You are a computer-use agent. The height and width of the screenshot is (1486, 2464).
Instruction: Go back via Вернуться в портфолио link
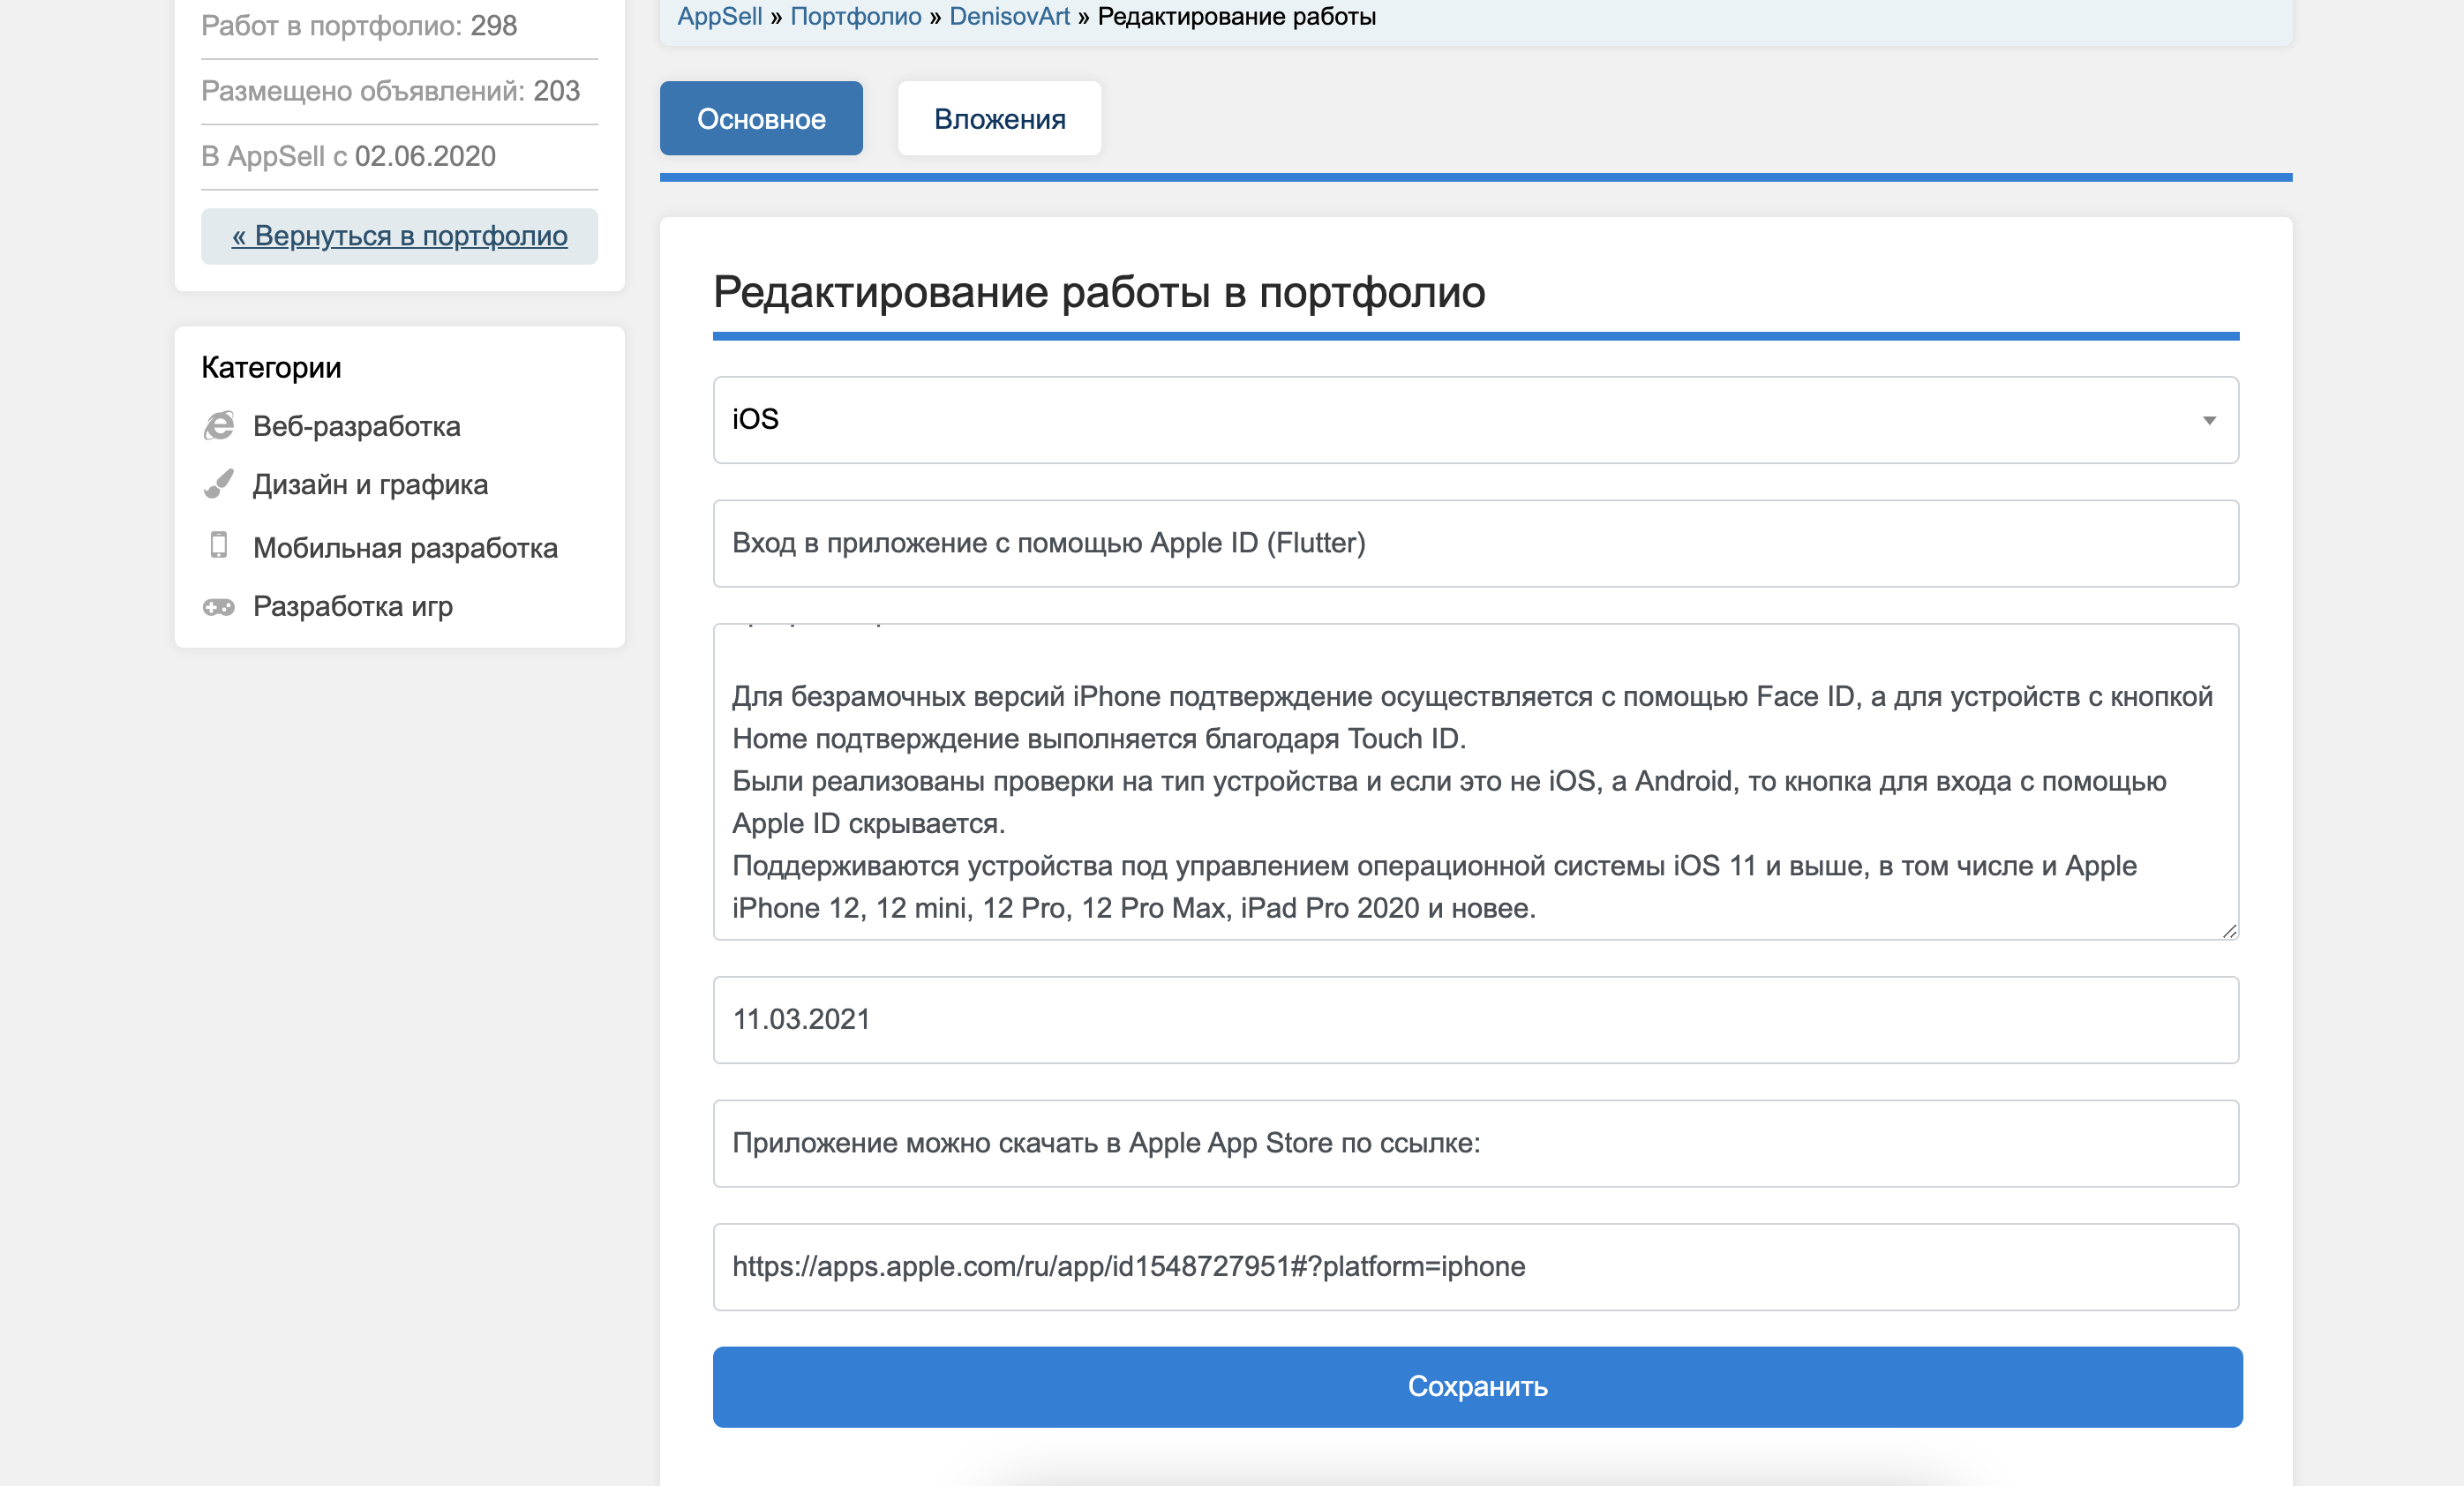[x=399, y=236]
